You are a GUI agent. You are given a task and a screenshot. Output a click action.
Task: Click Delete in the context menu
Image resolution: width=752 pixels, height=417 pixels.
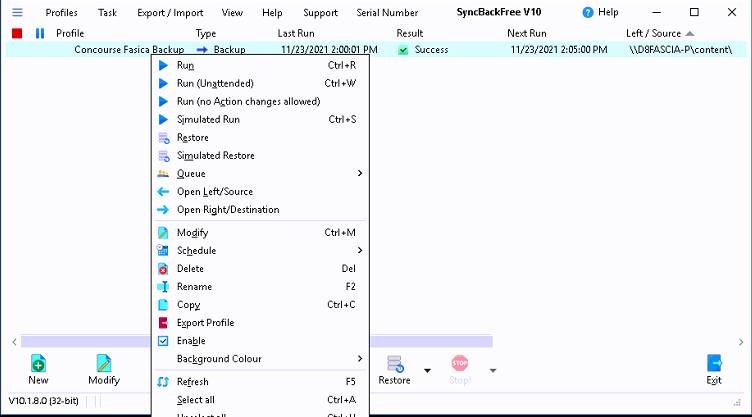click(190, 269)
